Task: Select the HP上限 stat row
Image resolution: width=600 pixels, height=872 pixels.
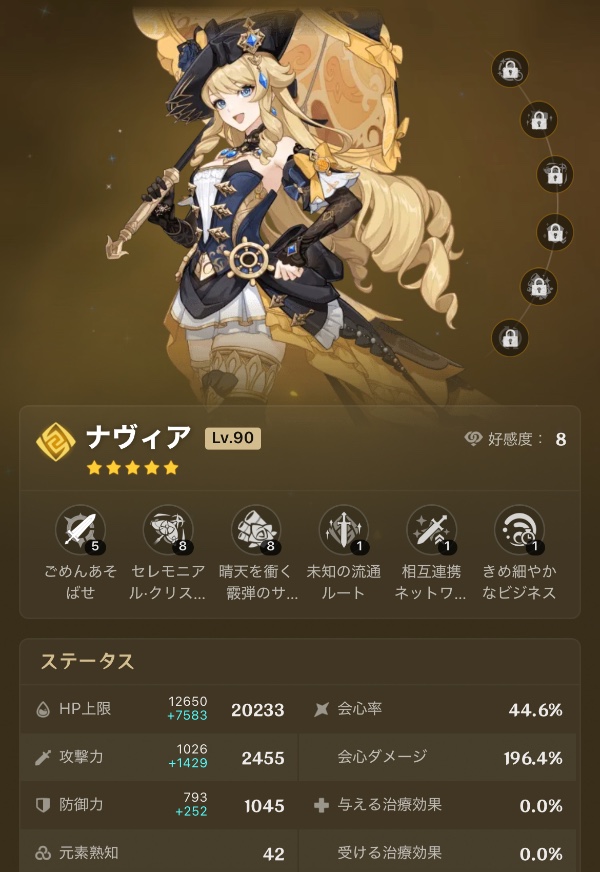Action: tap(159, 709)
